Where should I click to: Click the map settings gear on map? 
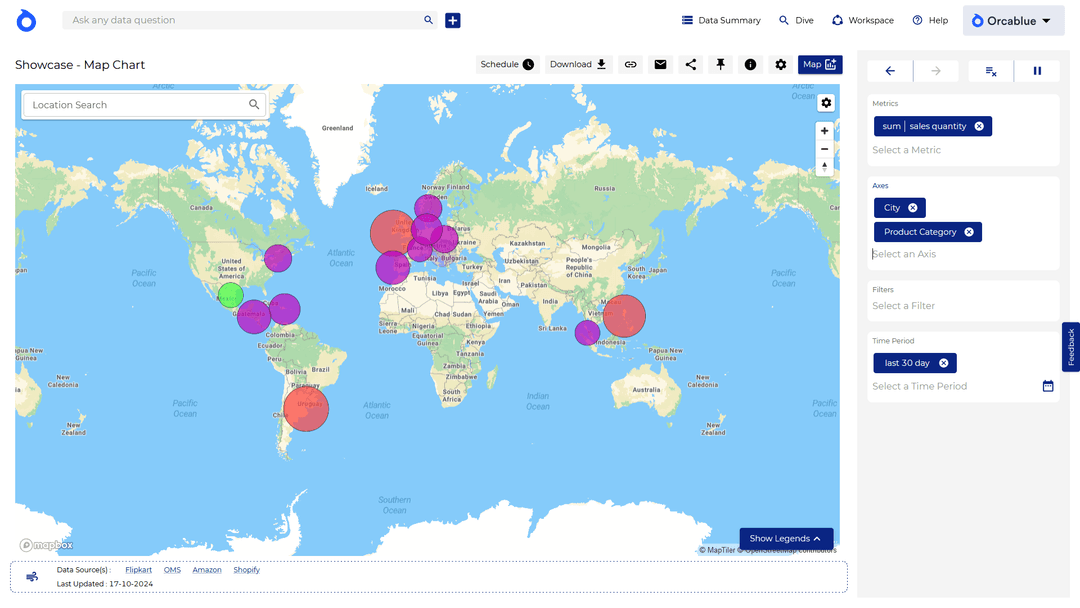[x=826, y=103]
